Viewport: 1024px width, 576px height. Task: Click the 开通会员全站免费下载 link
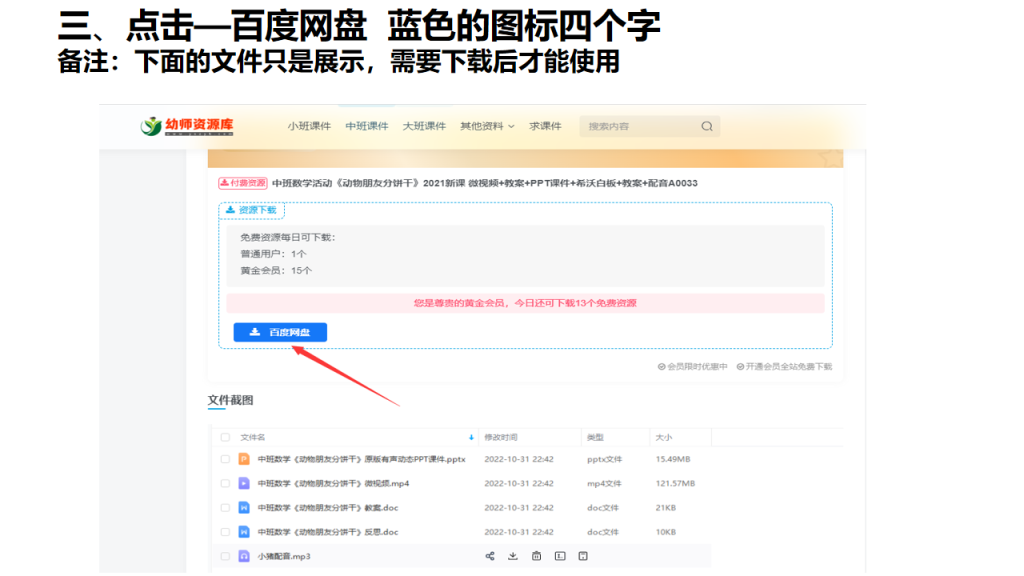(x=789, y=367)
